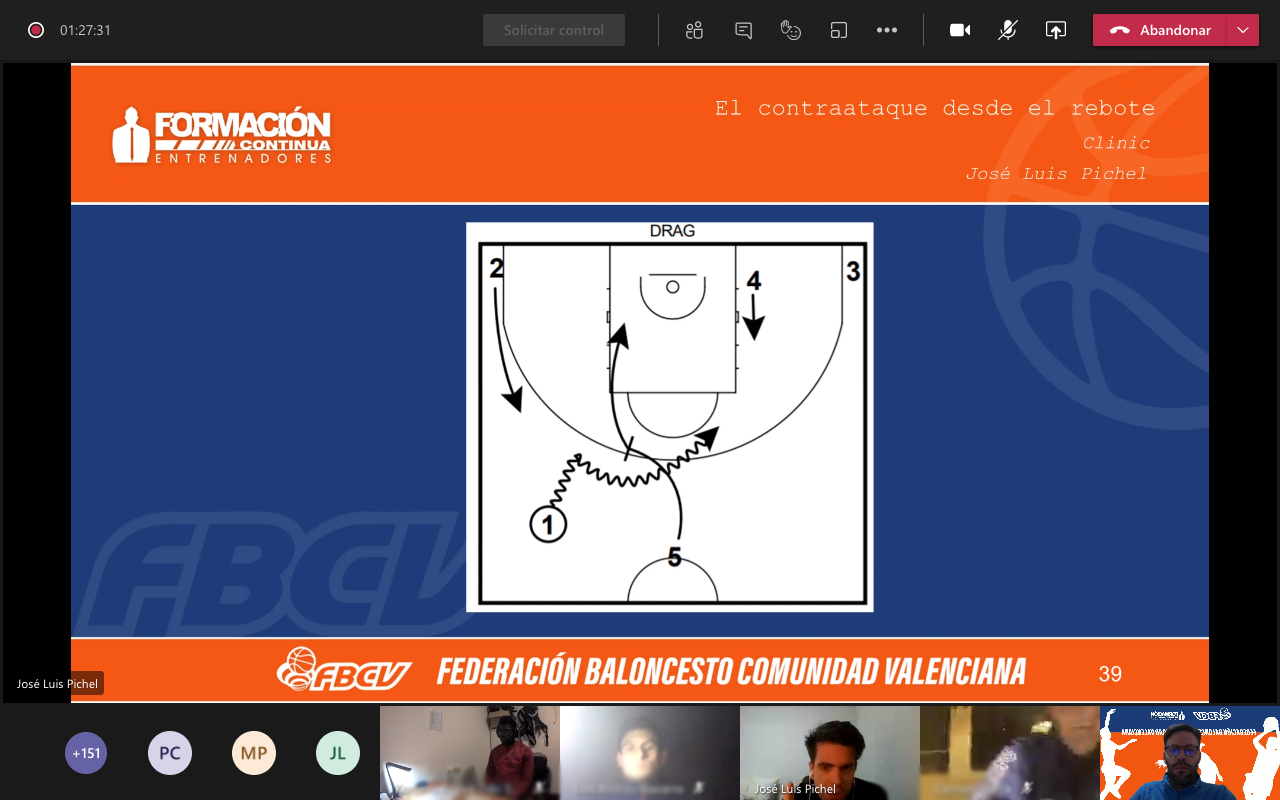Click player 5 in the court diagram
Viewport: 1280px width, 800px height.
click(x=674, y=558)
